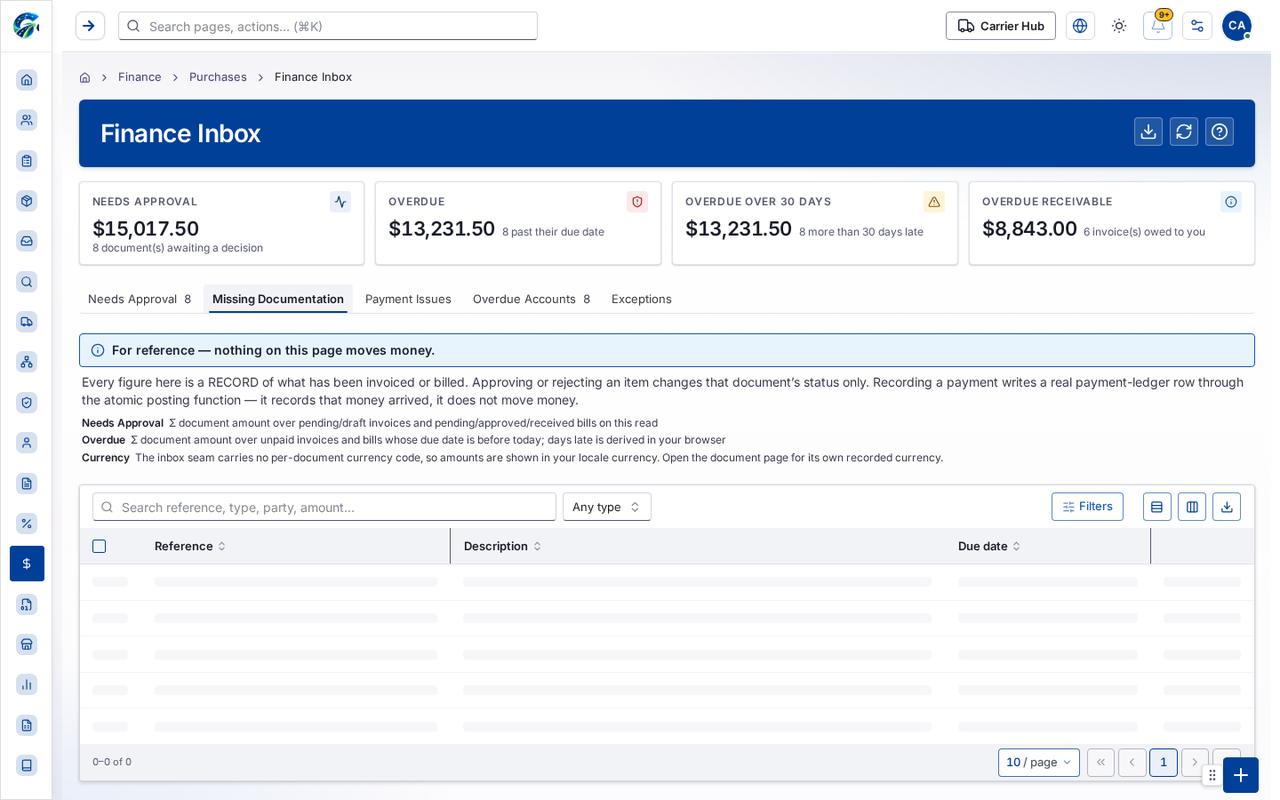Click the app logo in corner
Screen dimensions: 1280x800
point(26,26)
